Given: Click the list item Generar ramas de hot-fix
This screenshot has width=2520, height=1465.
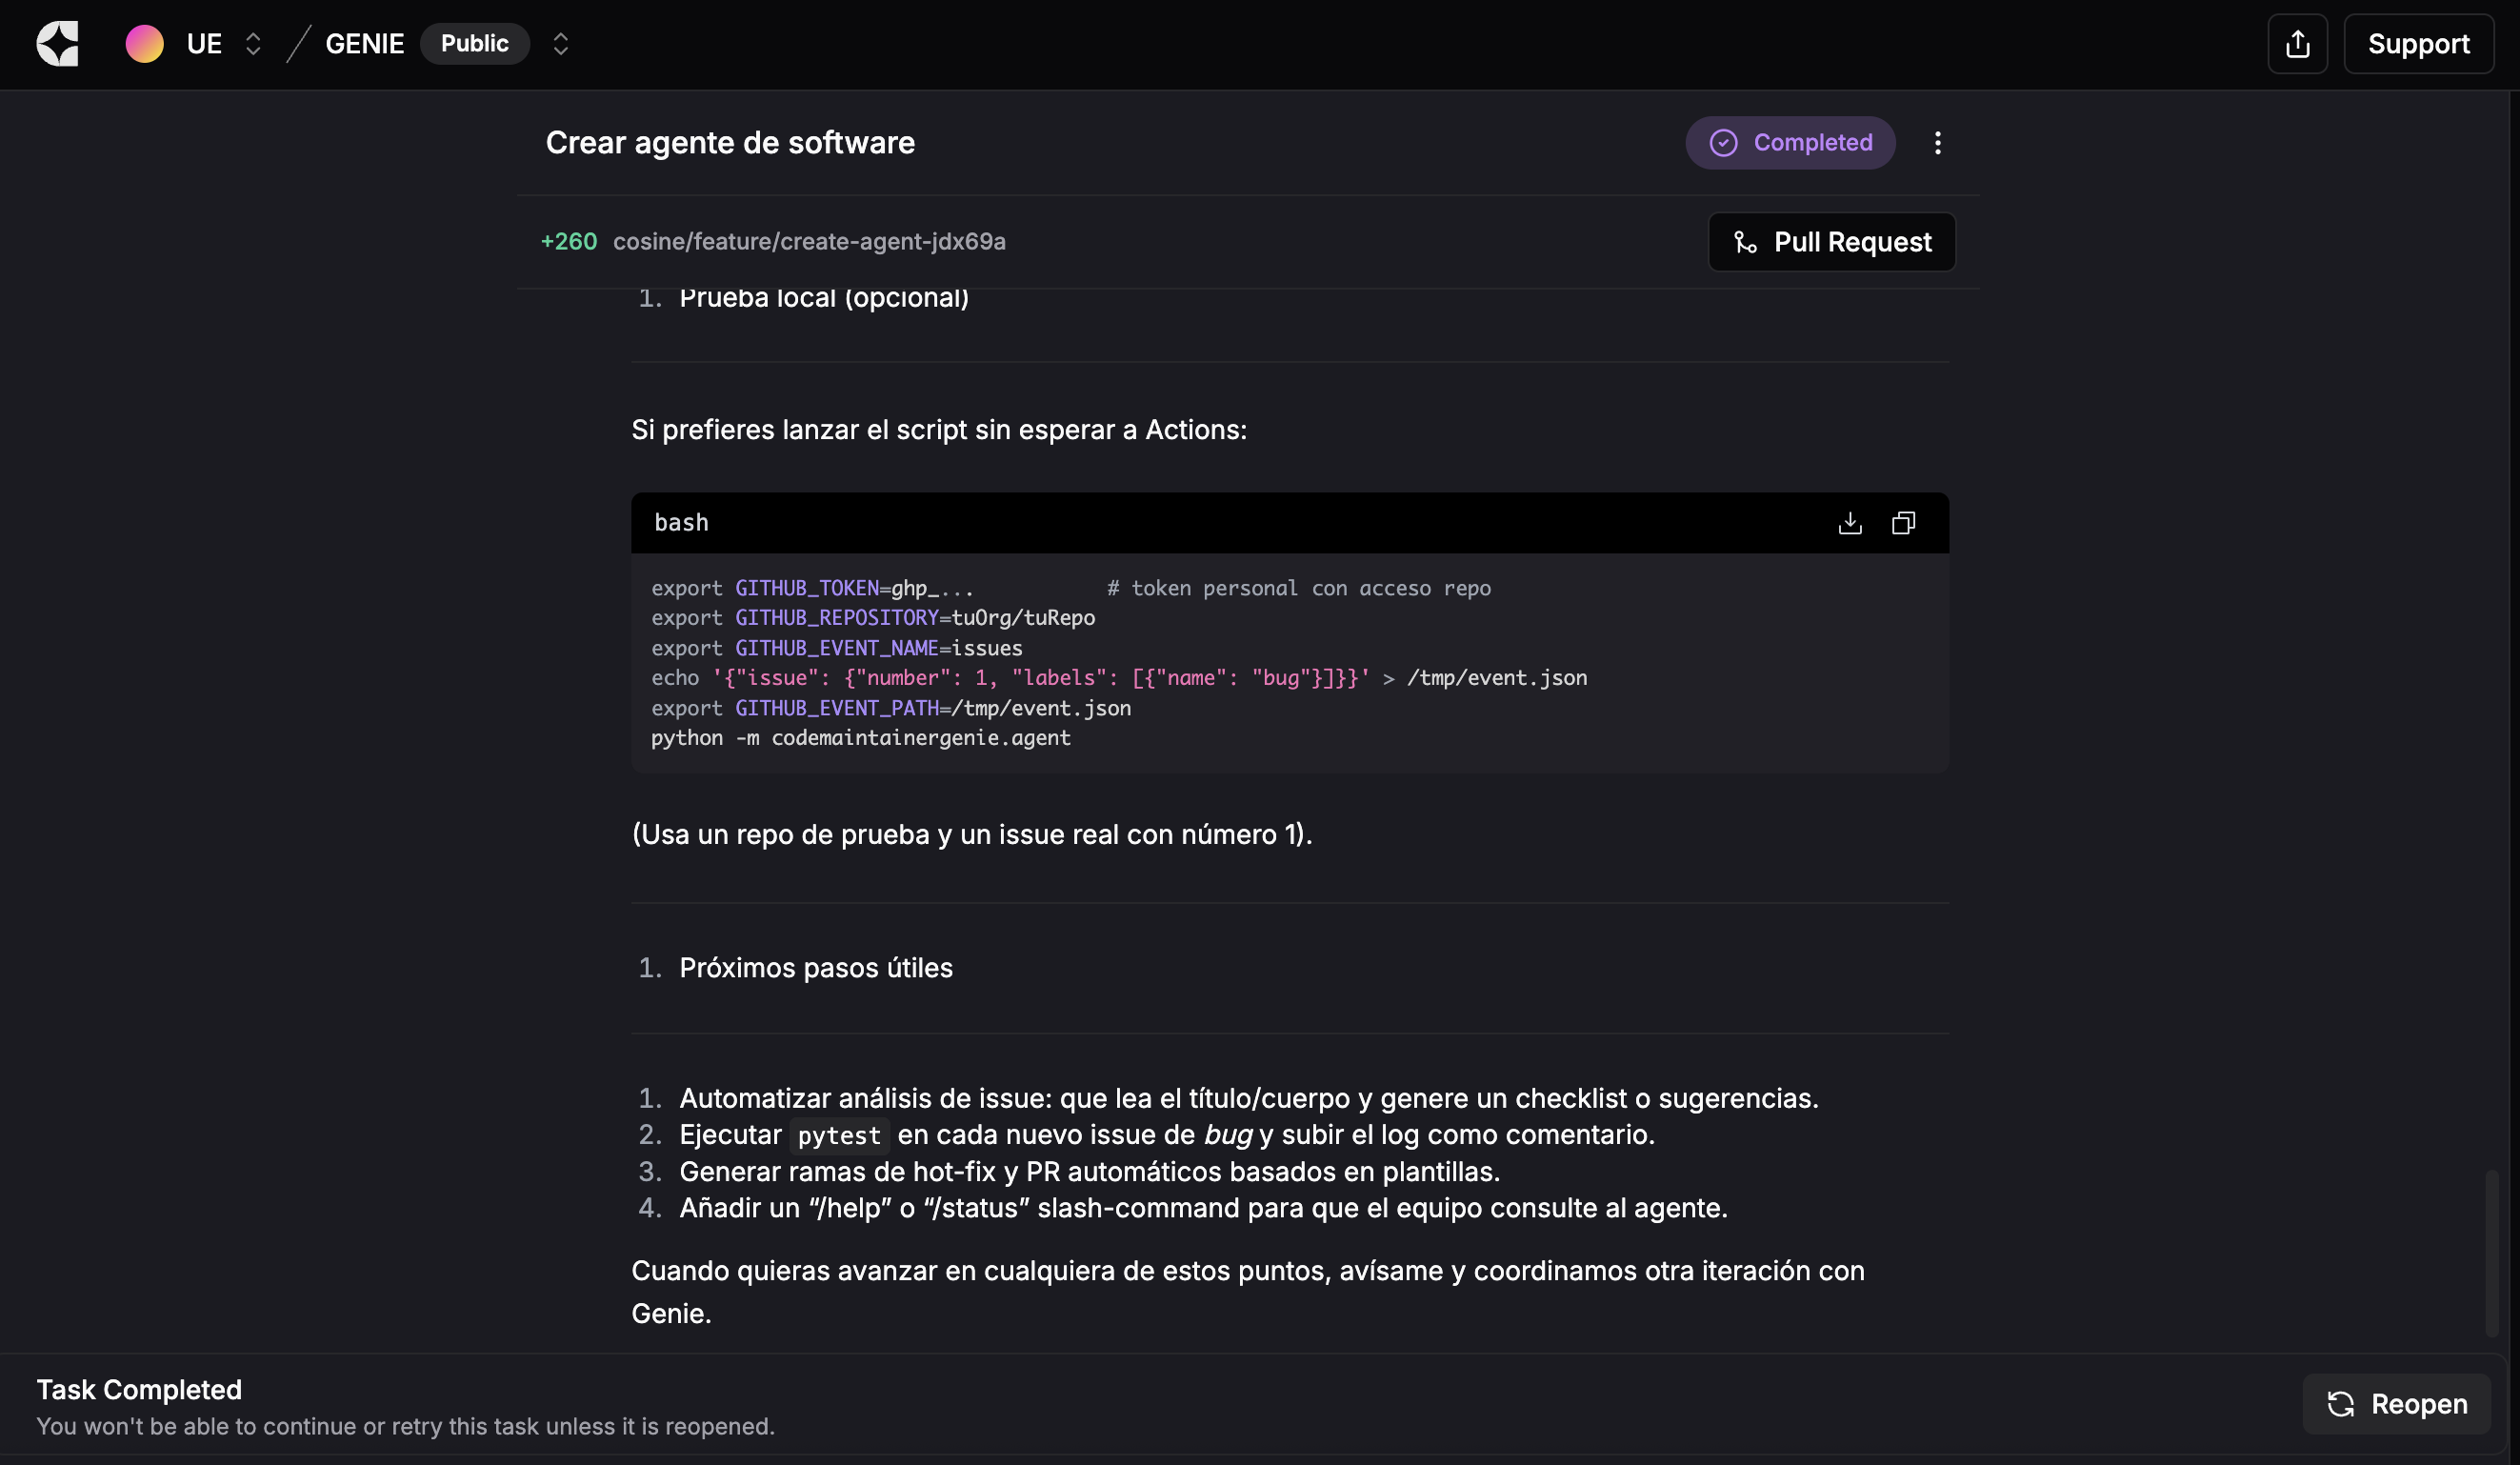Looking at the screenshot, I should click(1089, 1172).
